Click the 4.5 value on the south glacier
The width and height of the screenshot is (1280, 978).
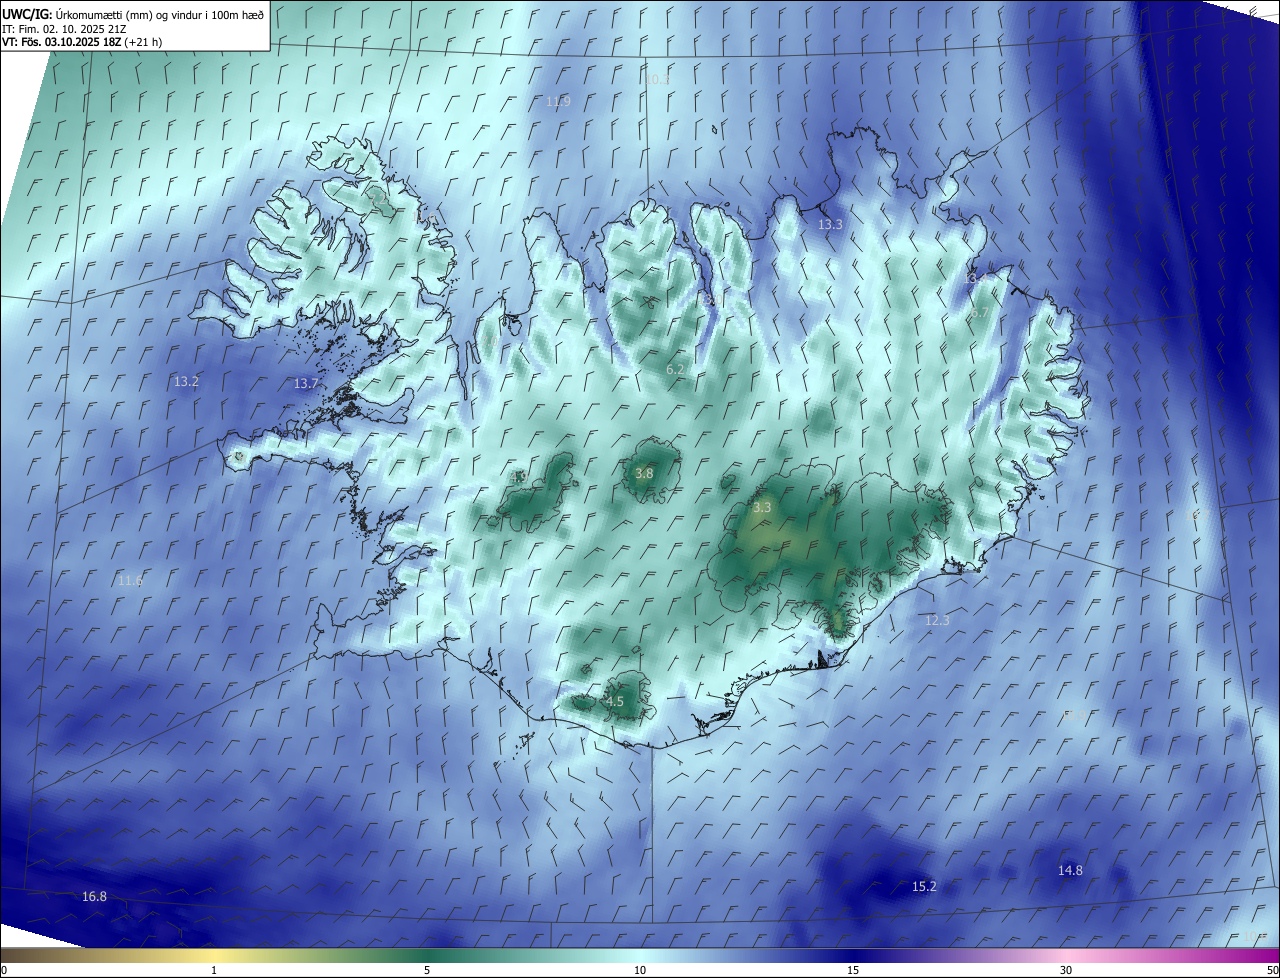[615, 702]
